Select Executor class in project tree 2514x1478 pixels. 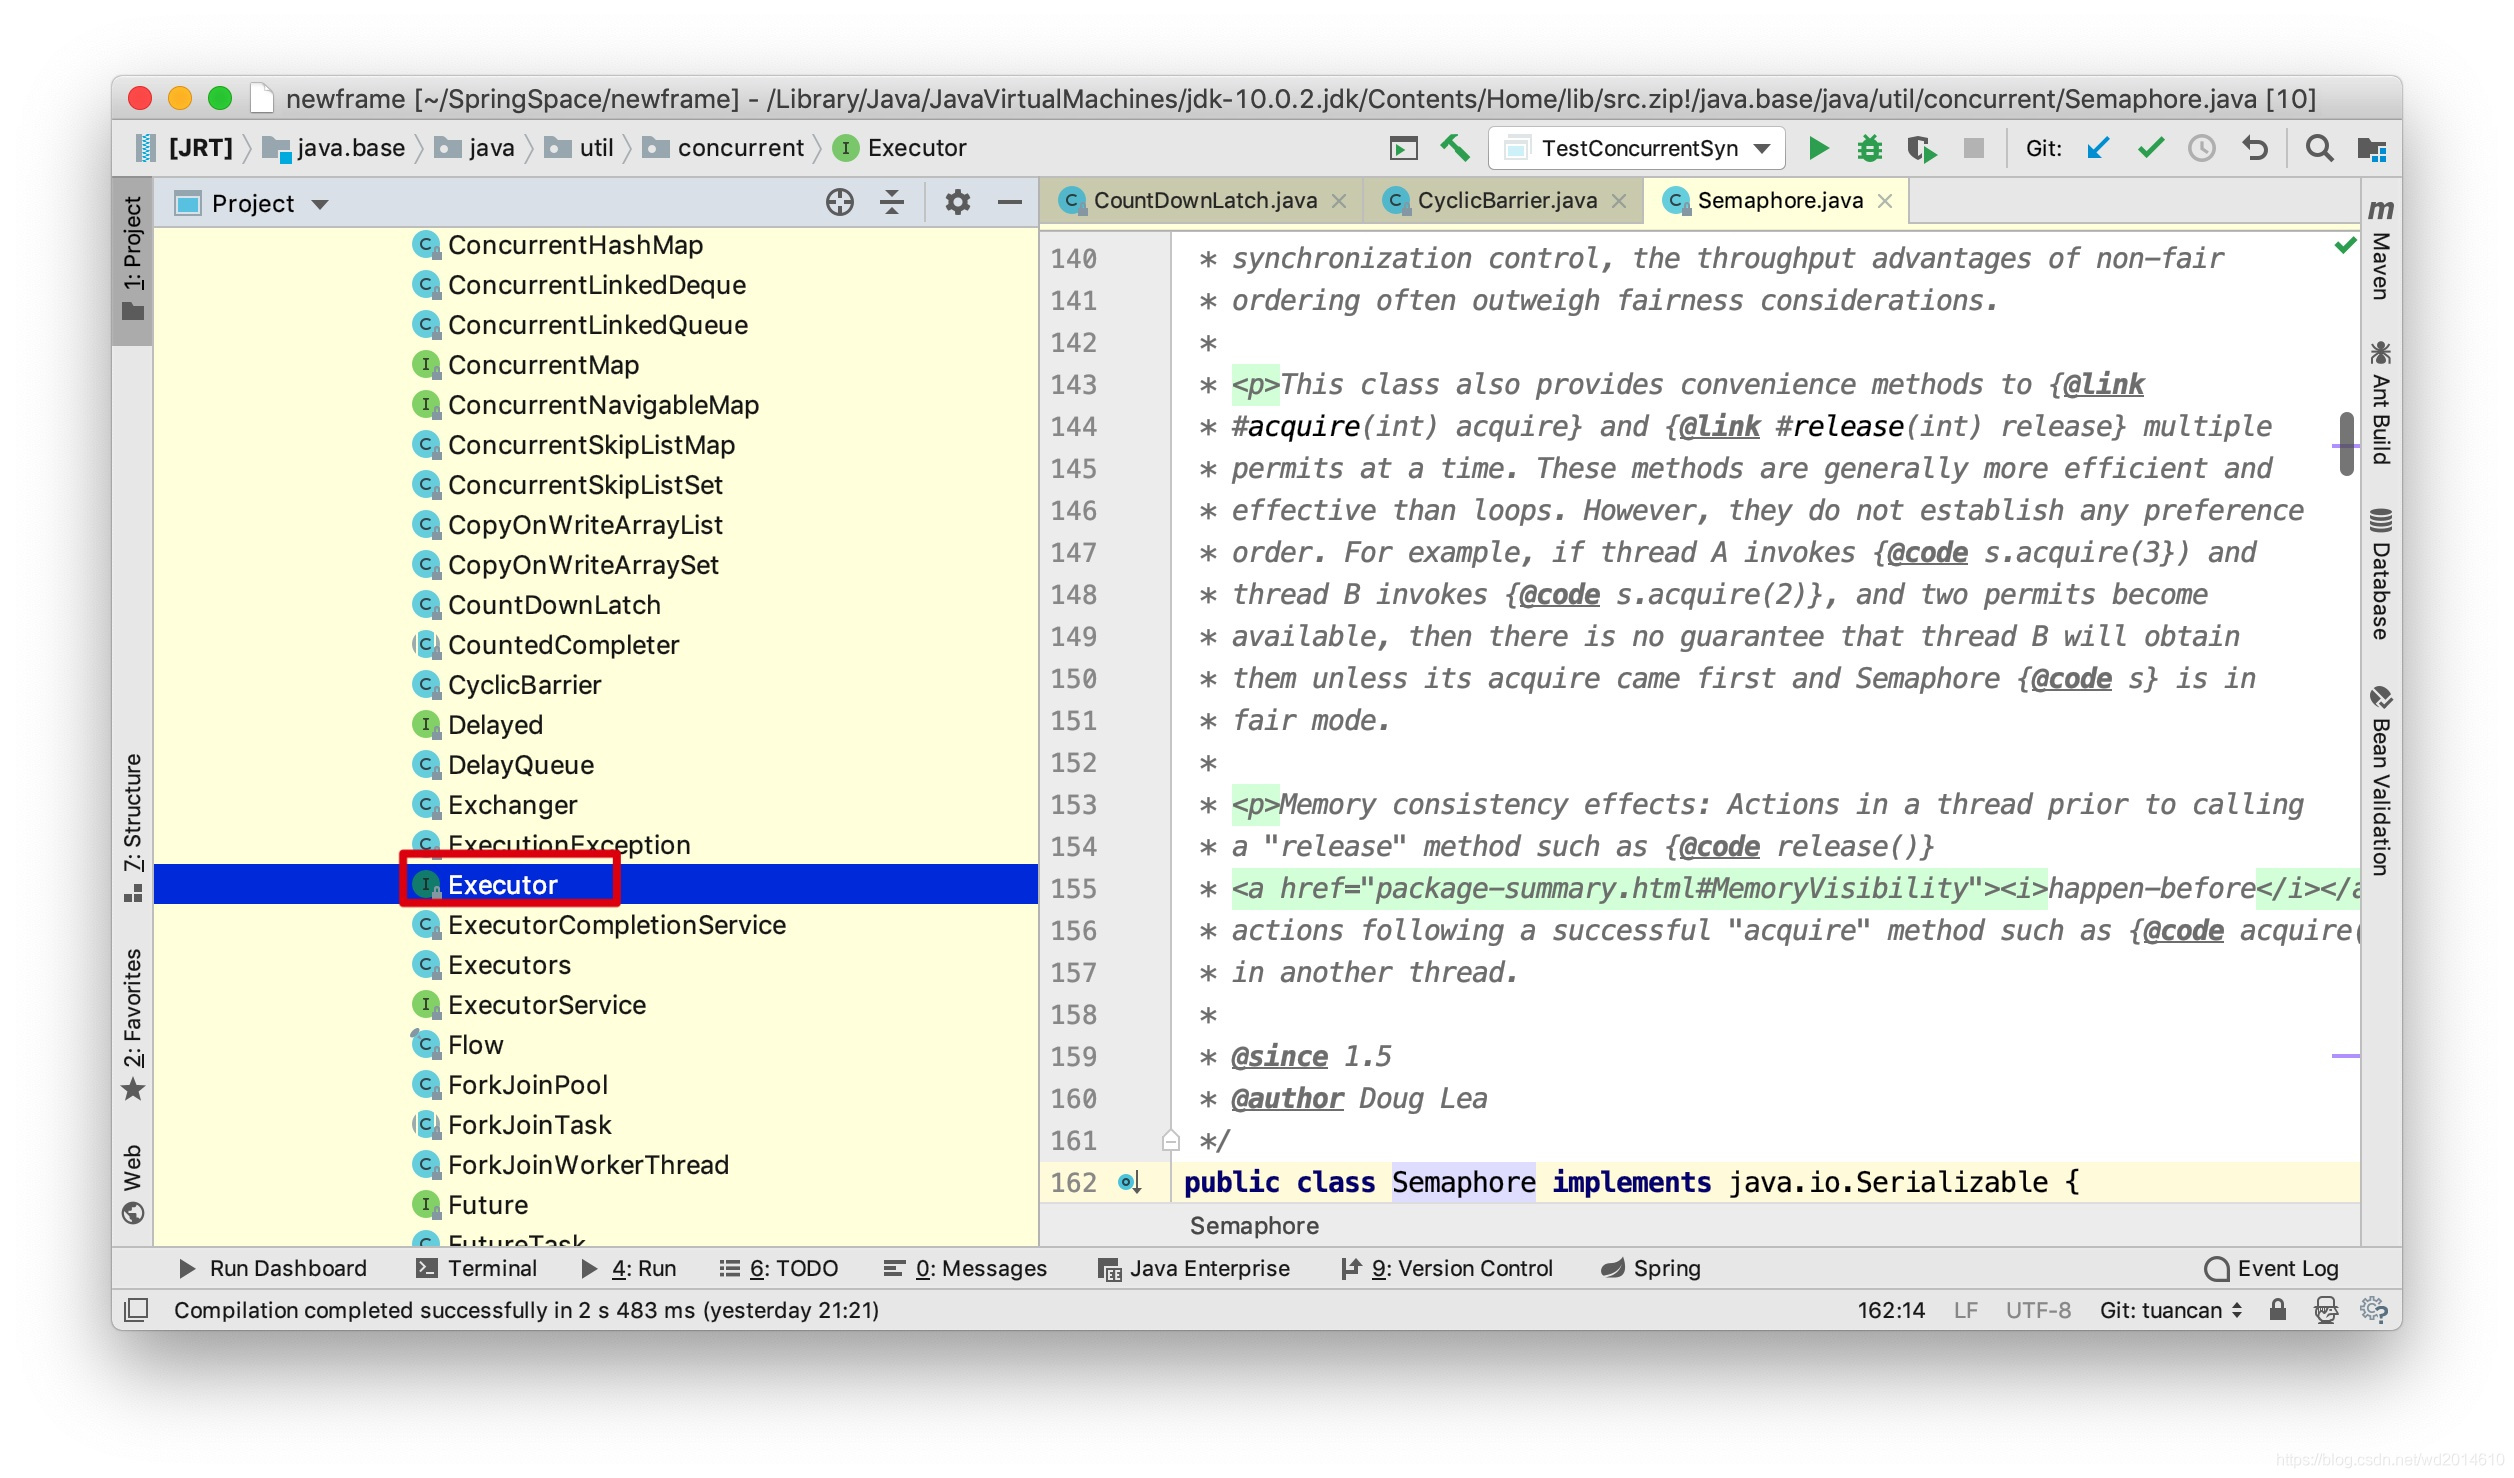[x=503, y=883]
